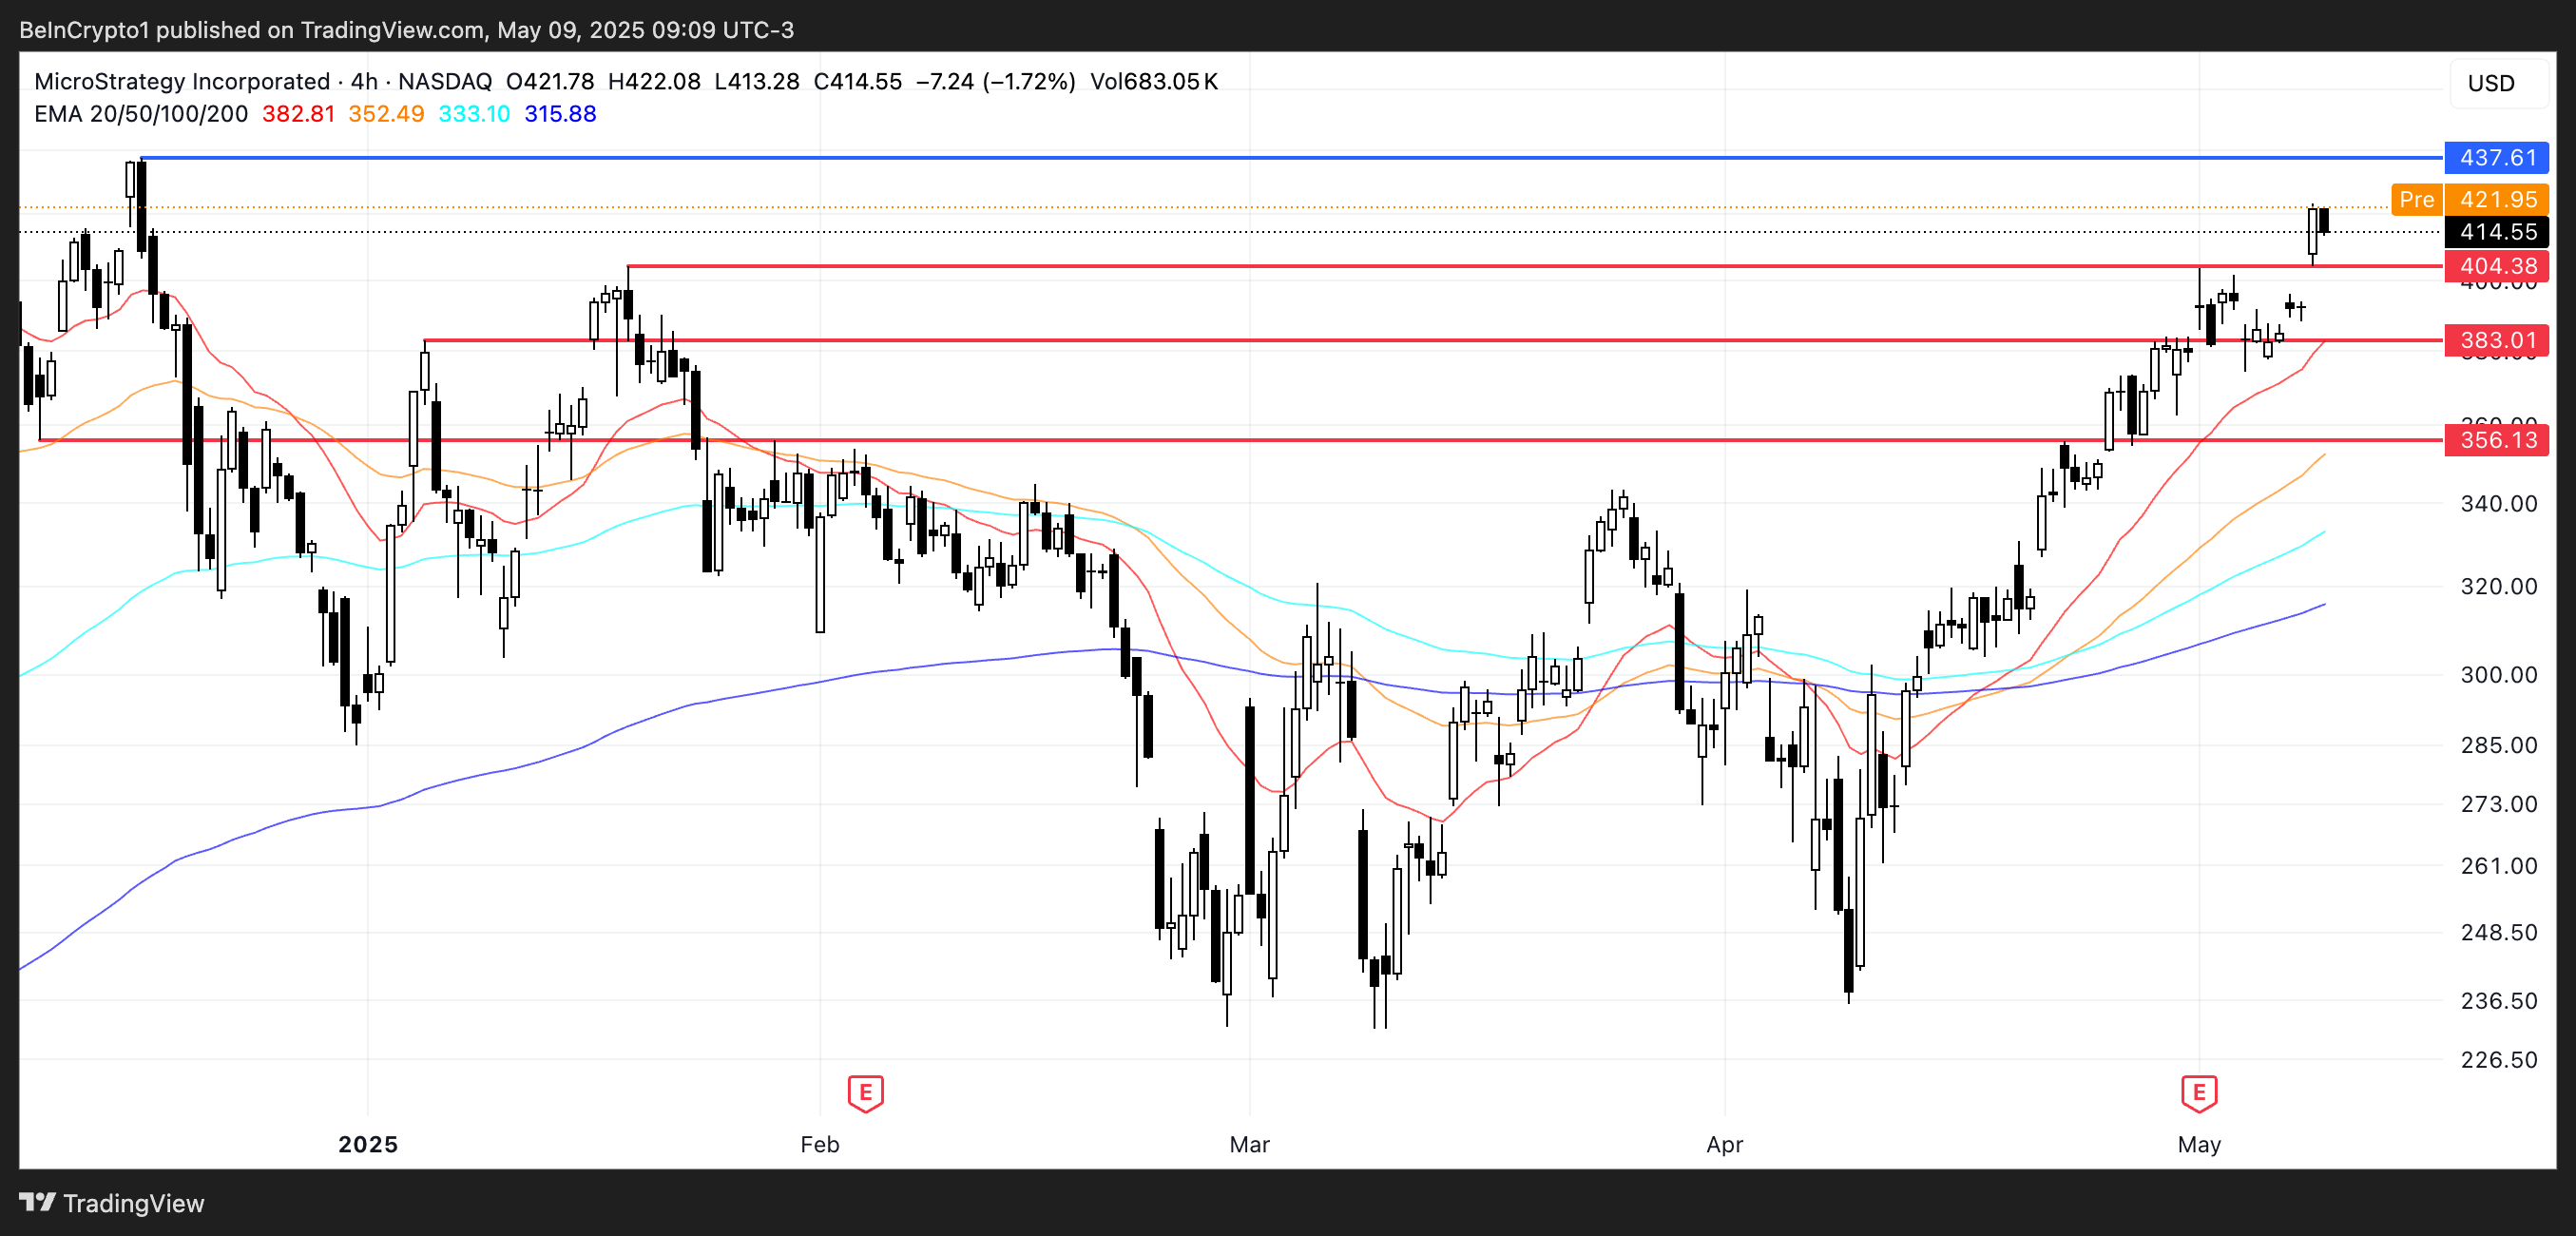Click the orange EMA value 352.49

tap(386, 114)
